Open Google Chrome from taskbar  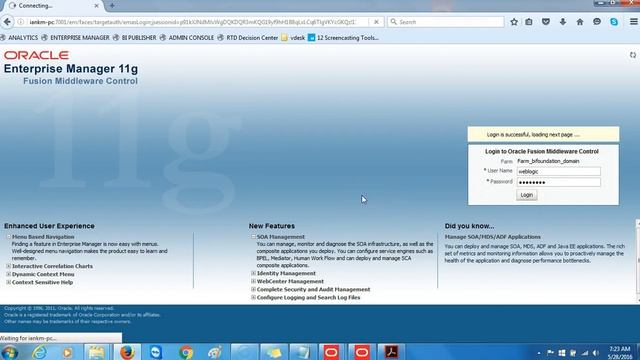(x=186, y=352)
